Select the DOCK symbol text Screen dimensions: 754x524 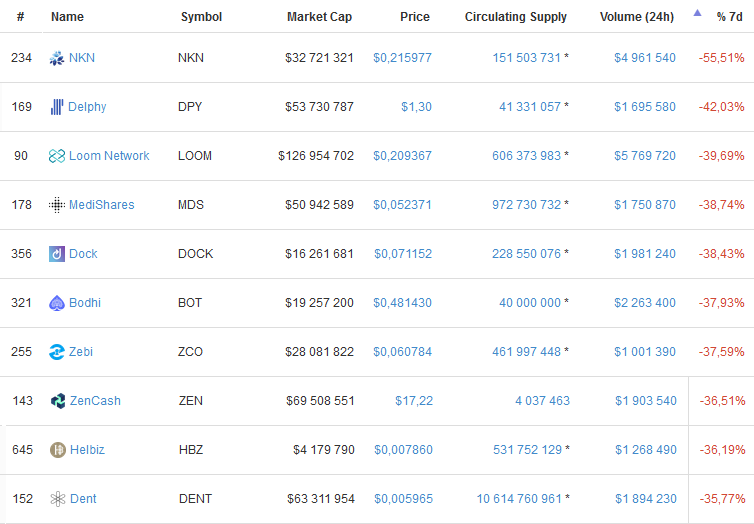[195, 254]
